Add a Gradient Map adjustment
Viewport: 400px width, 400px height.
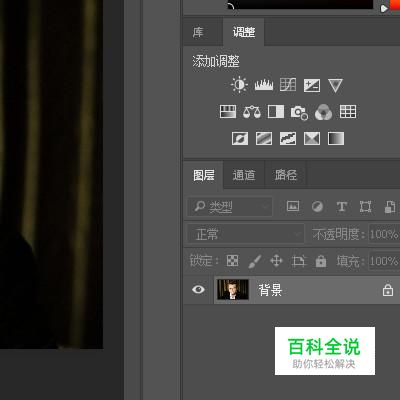[x=336, y=138]
